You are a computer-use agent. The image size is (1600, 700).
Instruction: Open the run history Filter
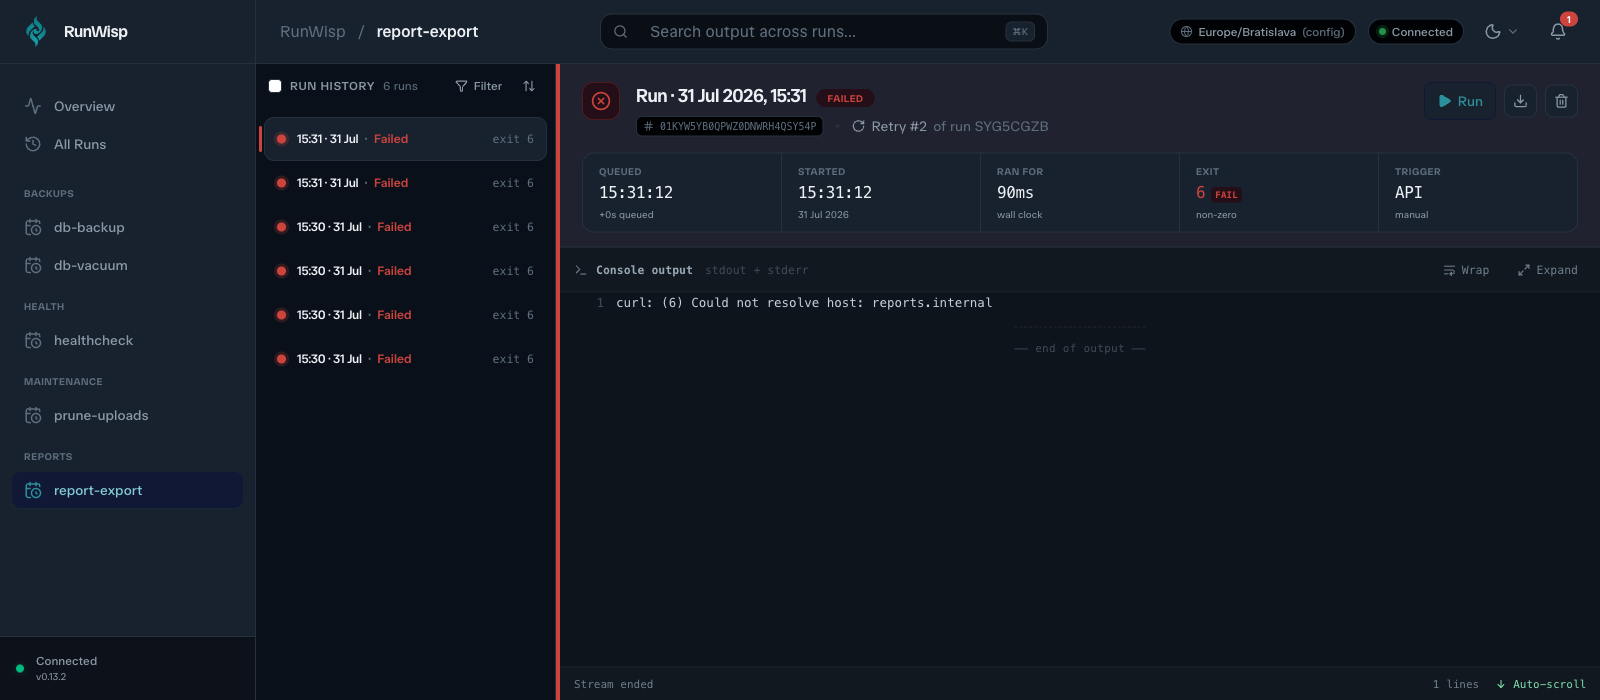478,86
